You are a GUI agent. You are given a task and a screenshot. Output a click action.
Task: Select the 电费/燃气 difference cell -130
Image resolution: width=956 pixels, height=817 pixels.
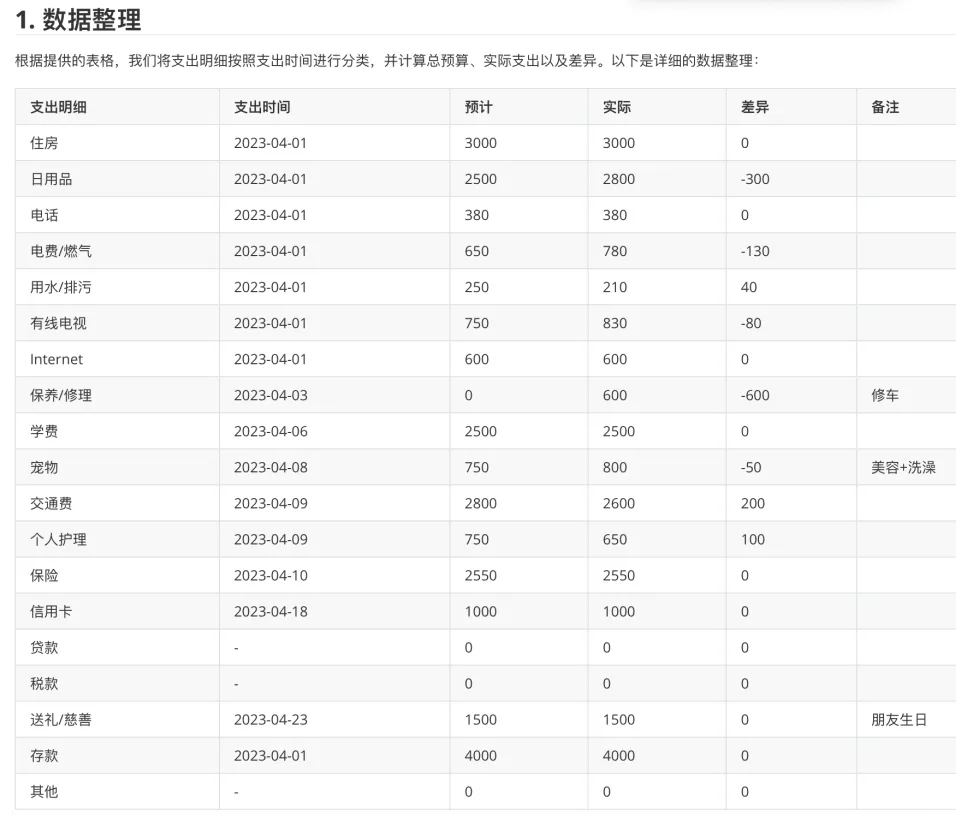click(755, 251)
